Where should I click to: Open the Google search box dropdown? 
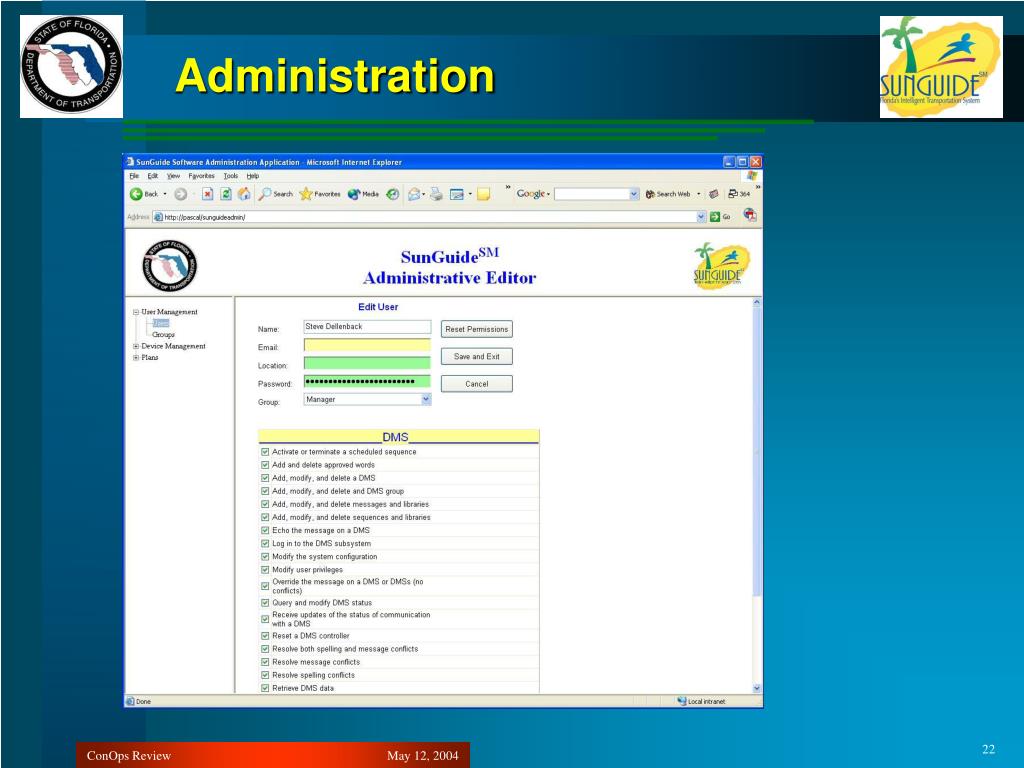[x=633, y=194]
